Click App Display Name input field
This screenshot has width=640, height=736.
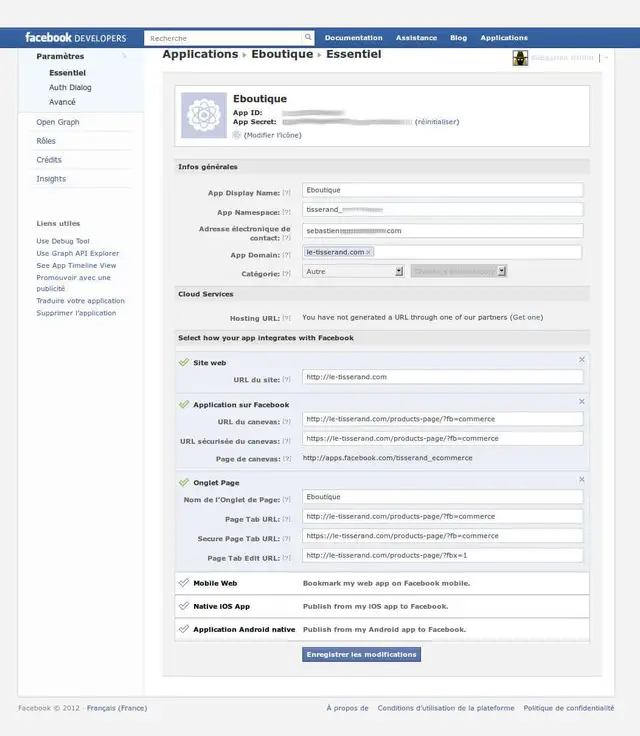click(443, 190)
